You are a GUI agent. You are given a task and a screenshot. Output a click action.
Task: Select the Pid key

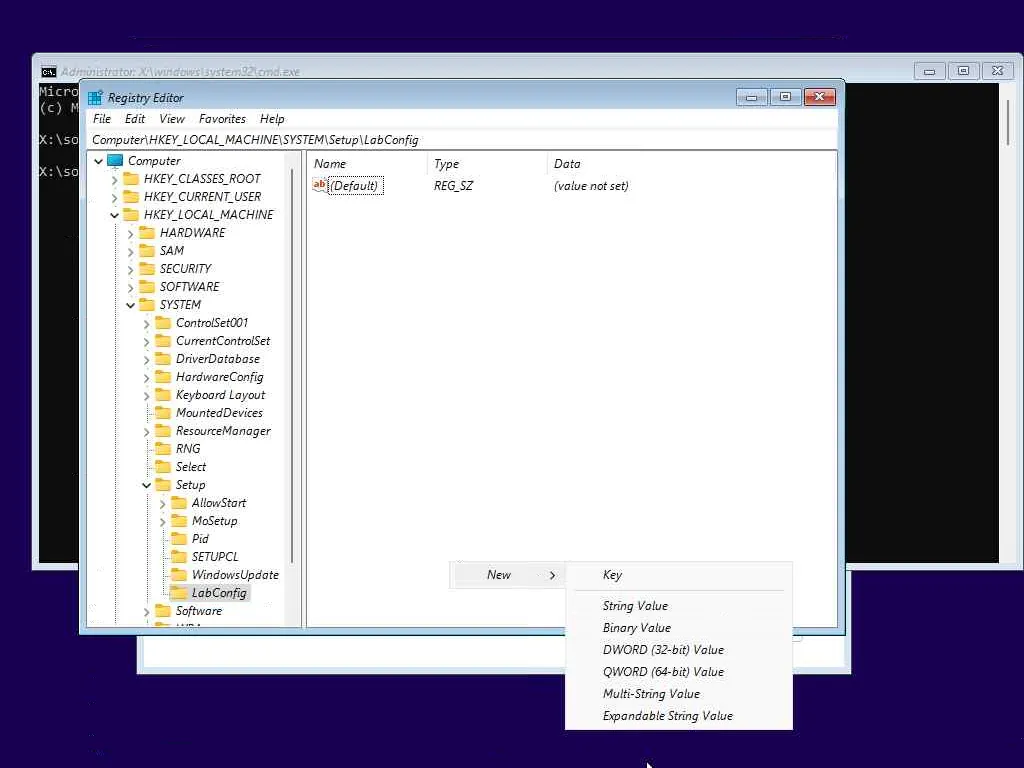pyautogui.click(x=200, y=539)
